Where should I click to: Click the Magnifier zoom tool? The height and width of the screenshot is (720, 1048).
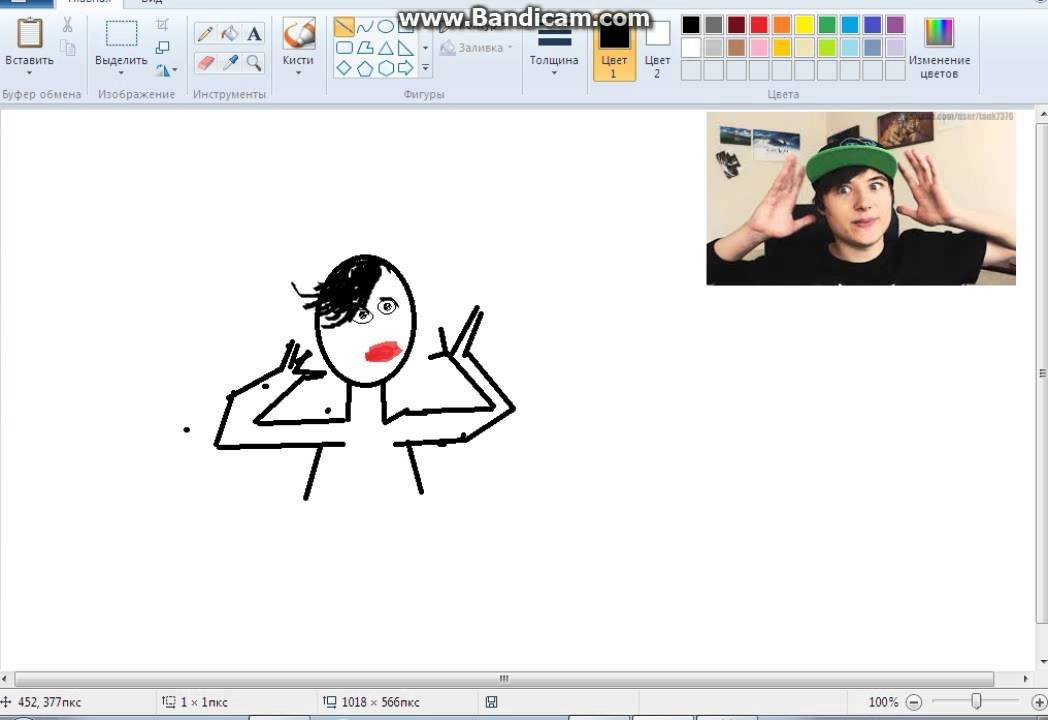tap(254, 63)
